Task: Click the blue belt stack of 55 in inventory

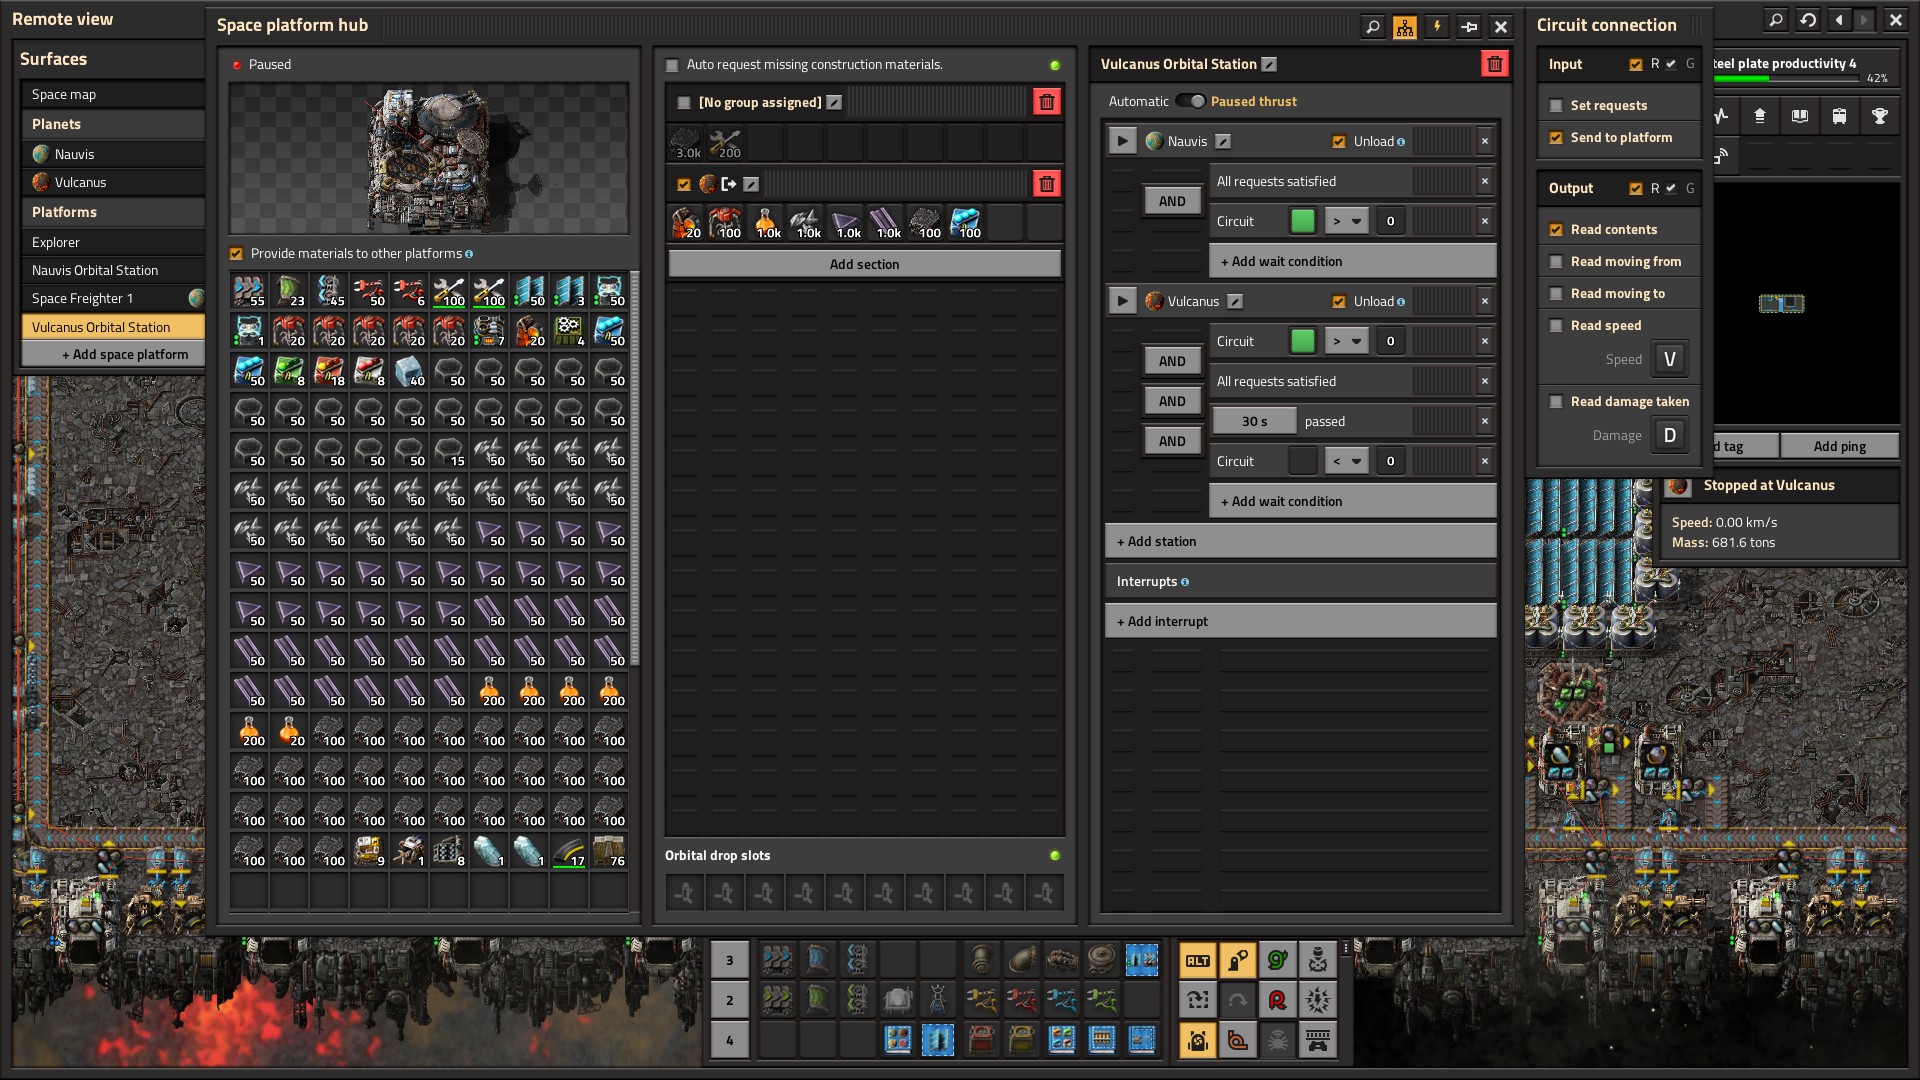Action: pos(249,291)
